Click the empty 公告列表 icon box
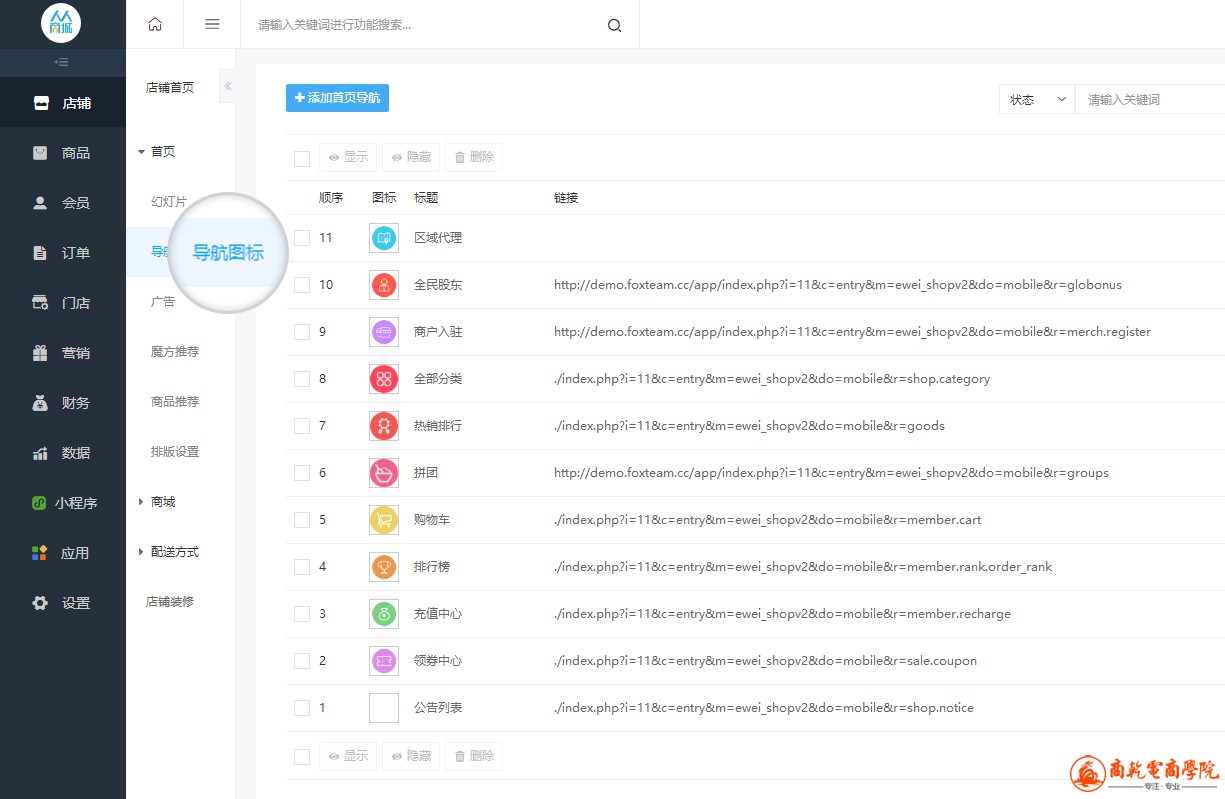 pos(384,708)
